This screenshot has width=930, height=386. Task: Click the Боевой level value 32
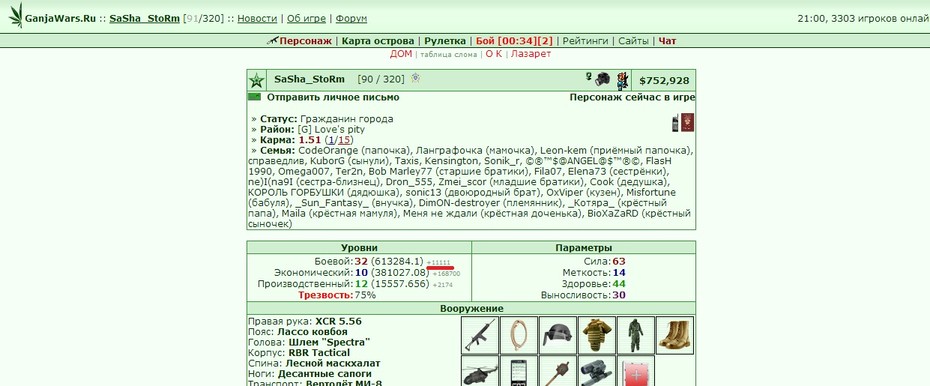click(x=361, y=261)
